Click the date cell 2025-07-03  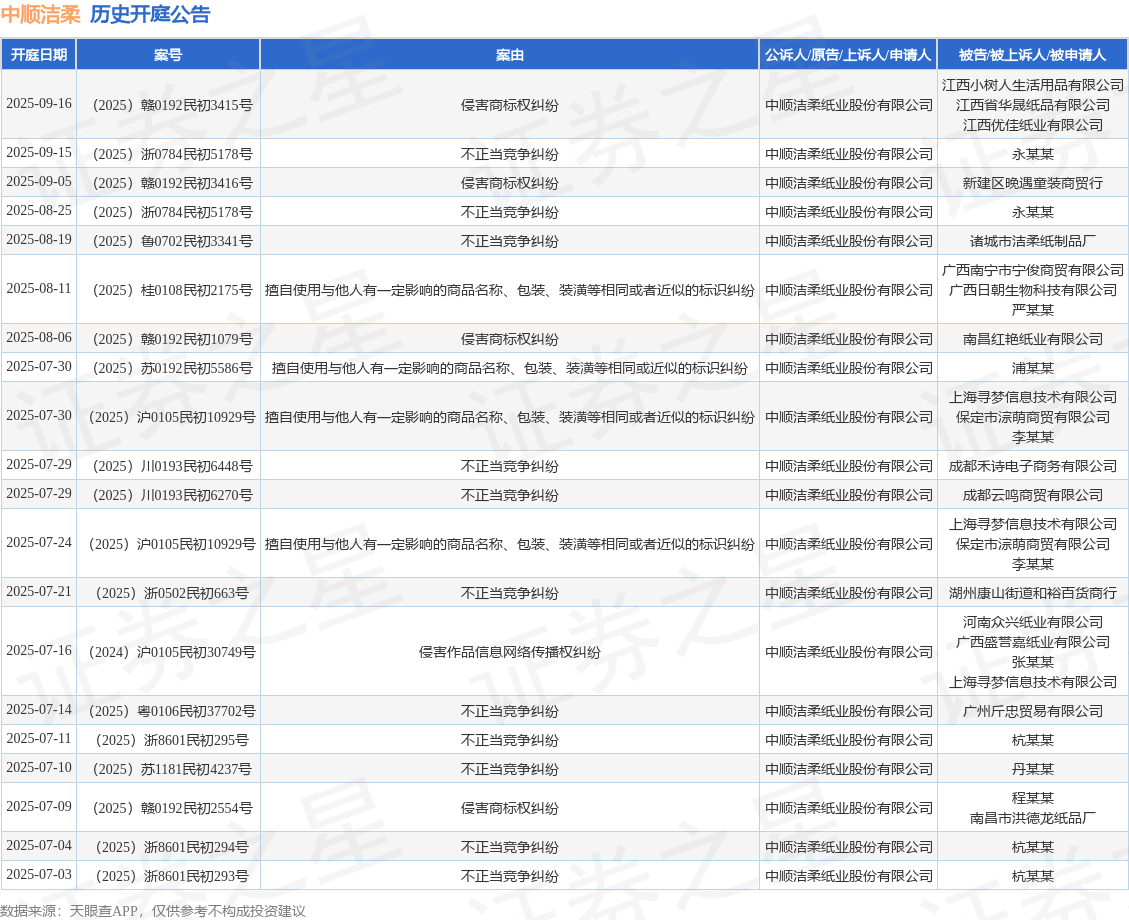[39, 874]
